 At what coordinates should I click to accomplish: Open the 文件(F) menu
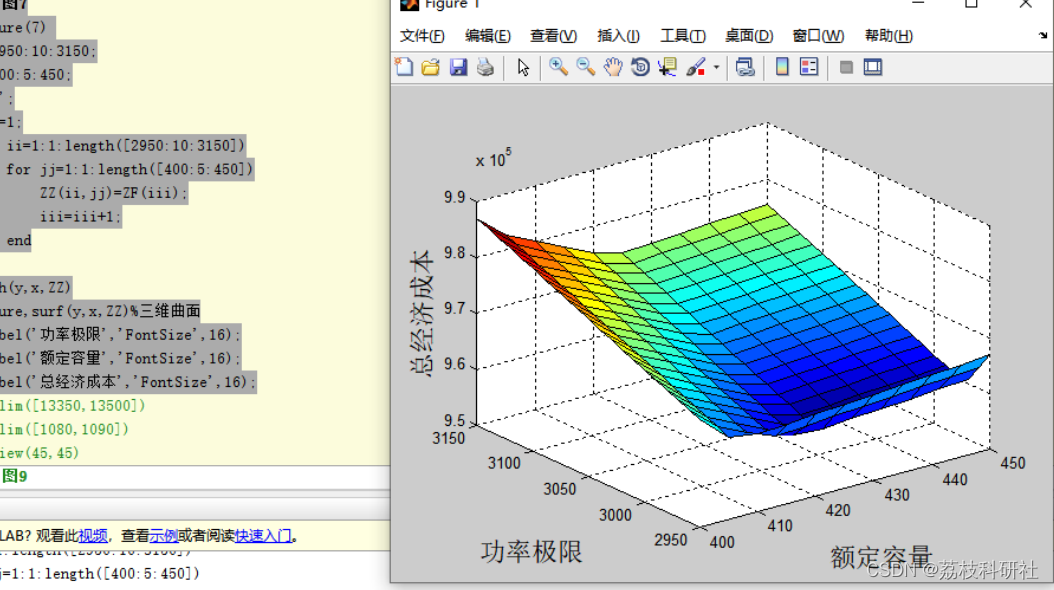pyautogui.click(x=422, y=36)
